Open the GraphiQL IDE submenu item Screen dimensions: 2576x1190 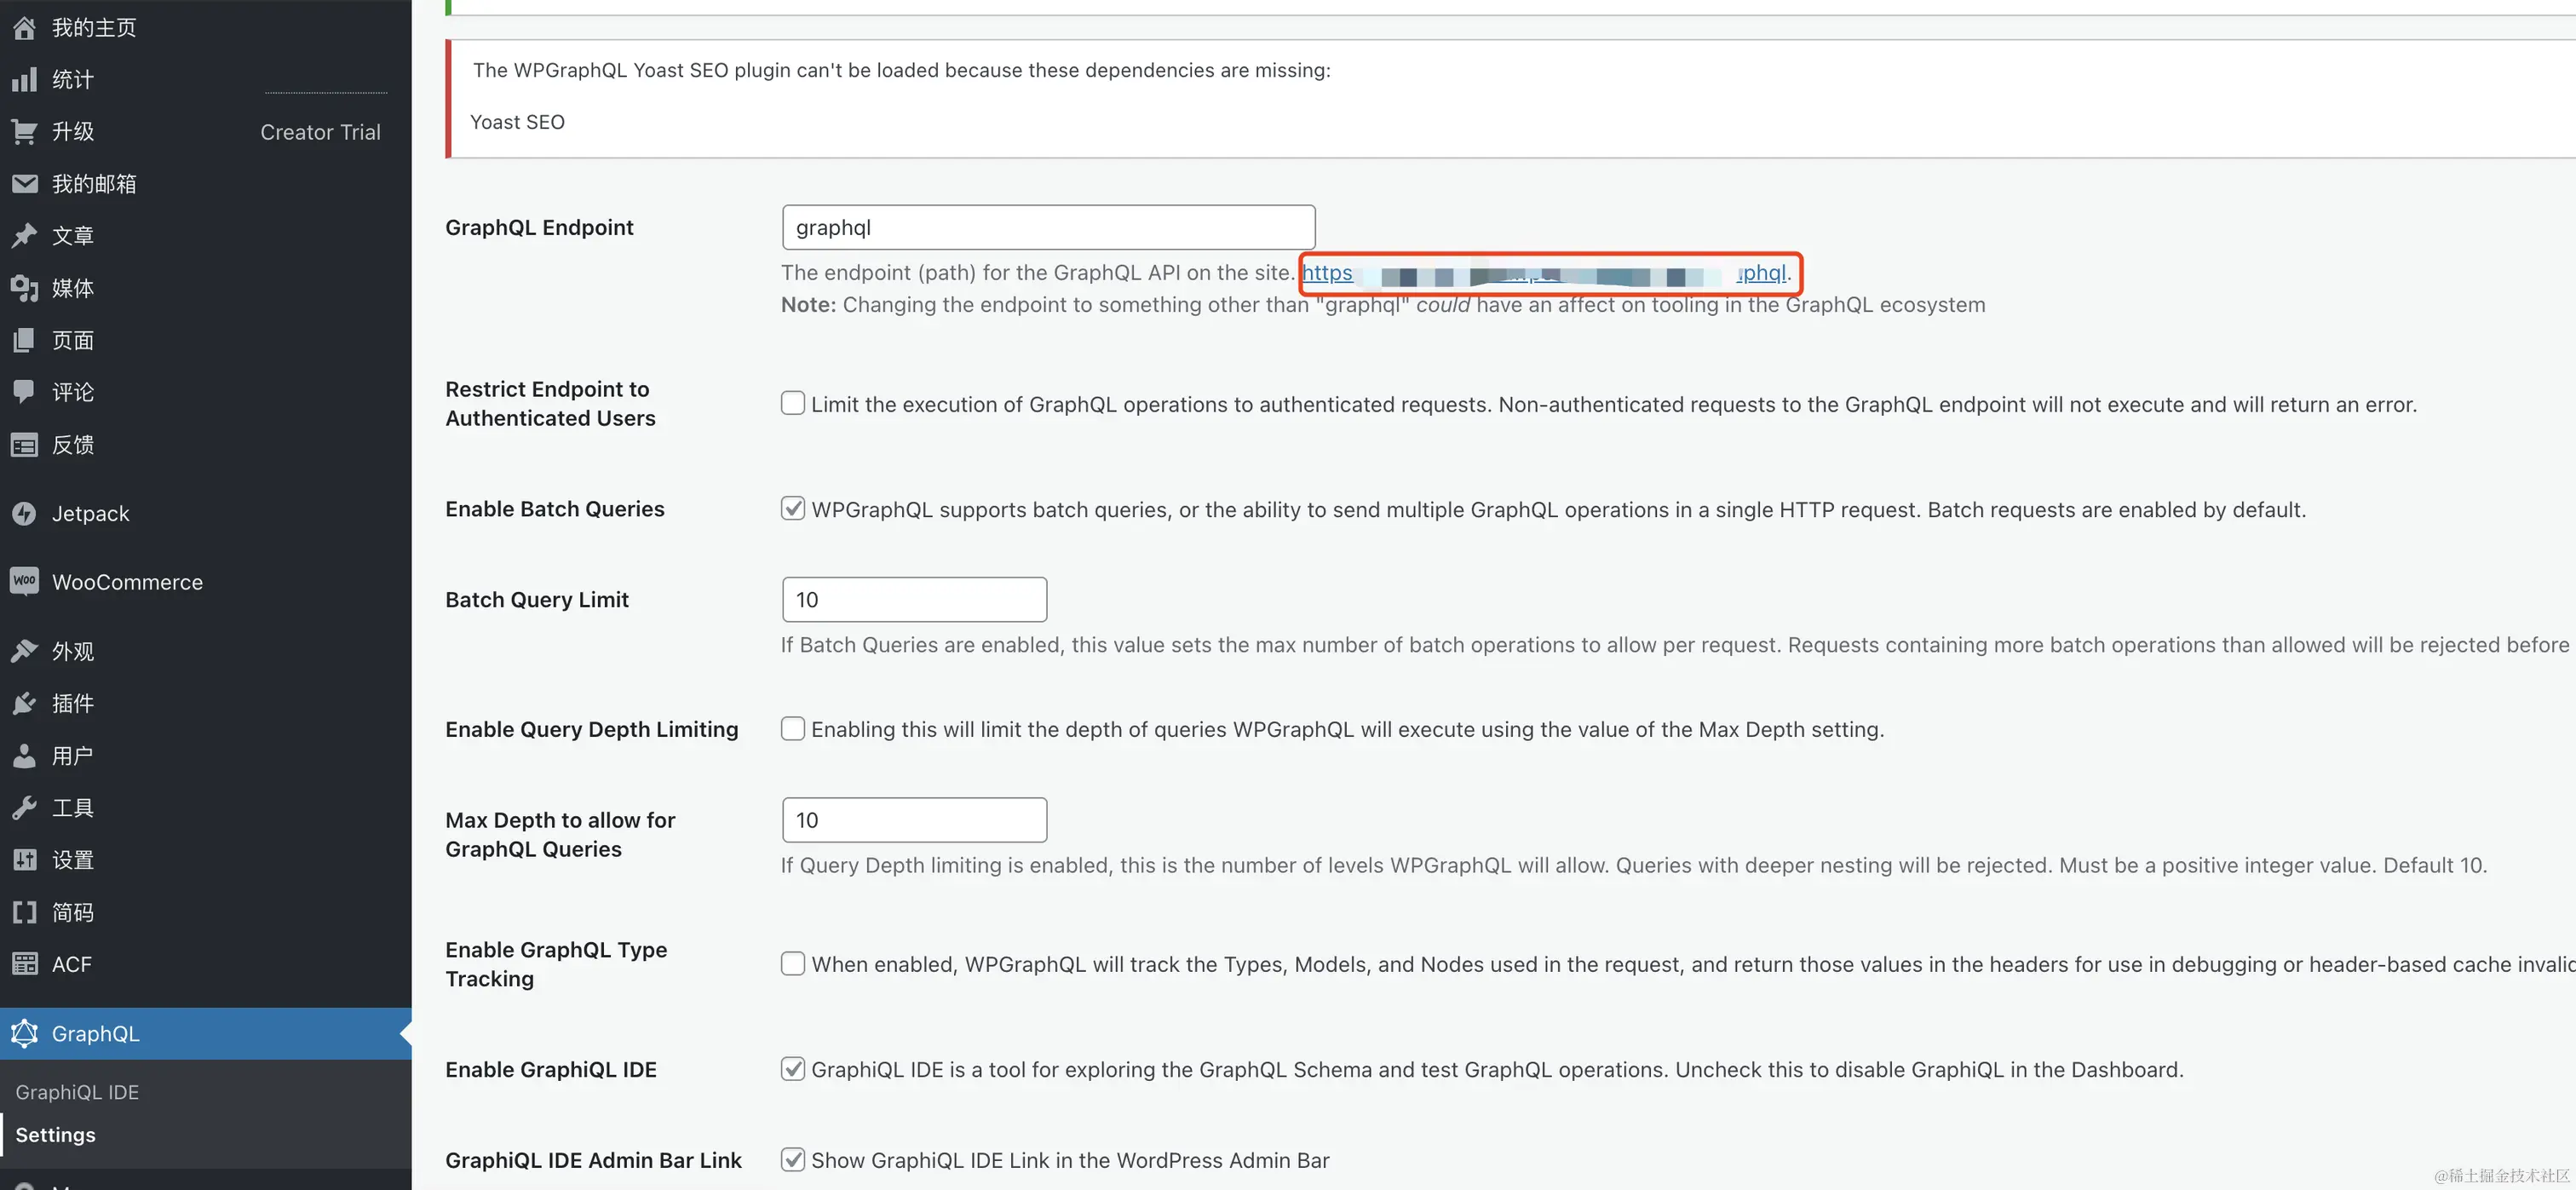[x=77, y=1092]
